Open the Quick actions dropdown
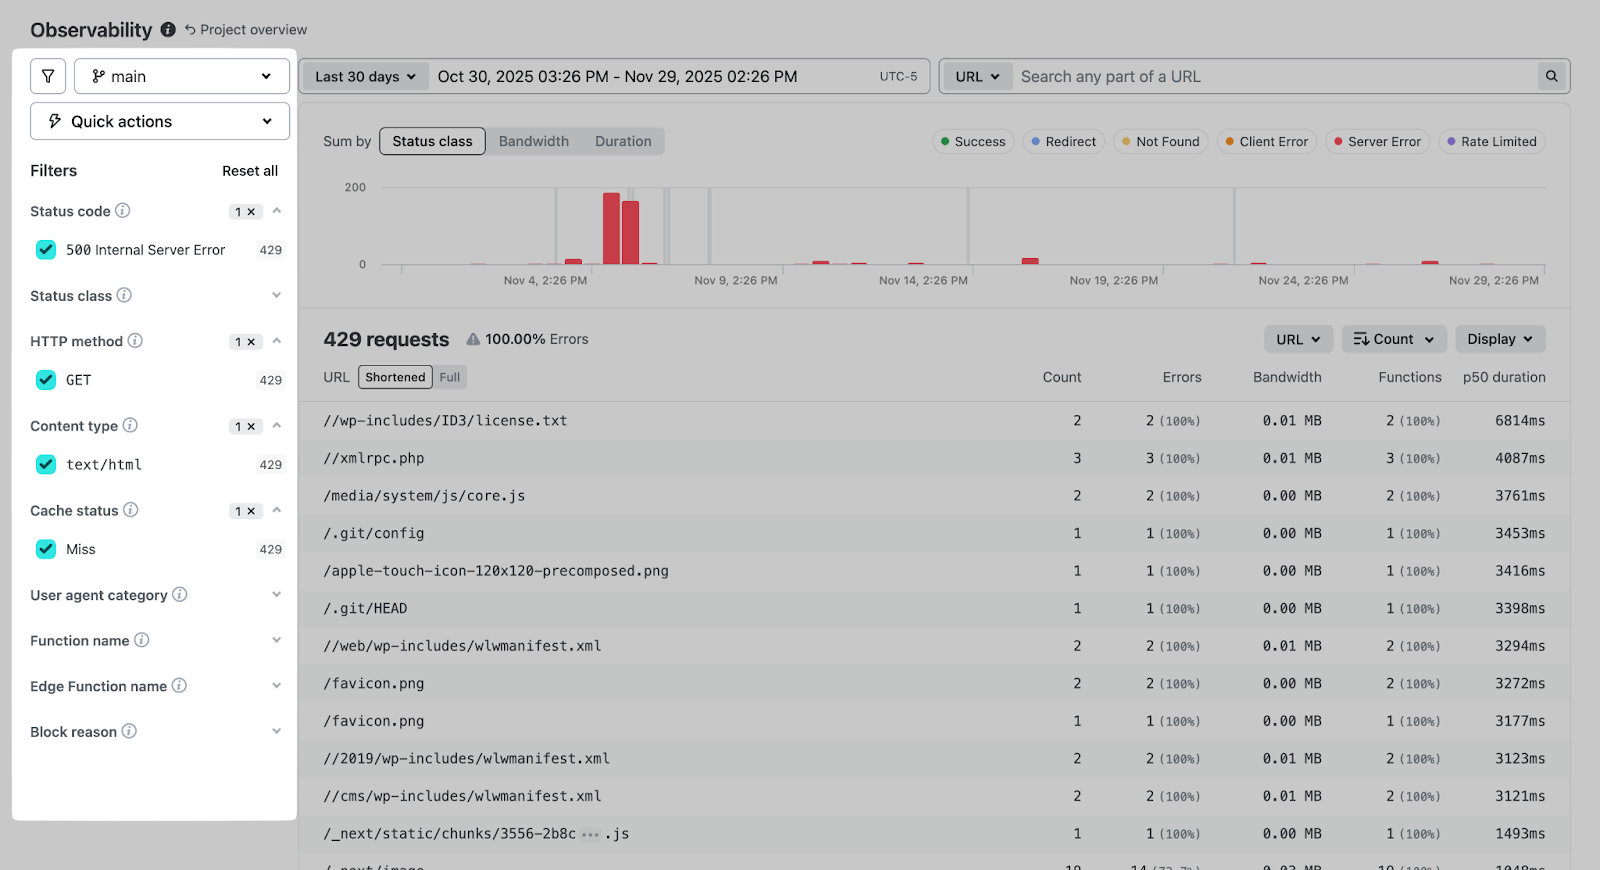Screen dimensions: 1600x870 (x=160, y=121)
